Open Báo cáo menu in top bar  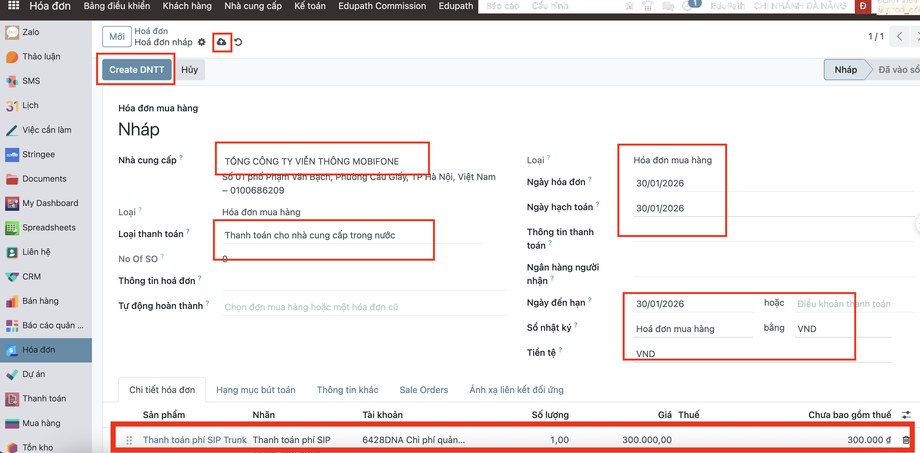click(x=502, y=6)
